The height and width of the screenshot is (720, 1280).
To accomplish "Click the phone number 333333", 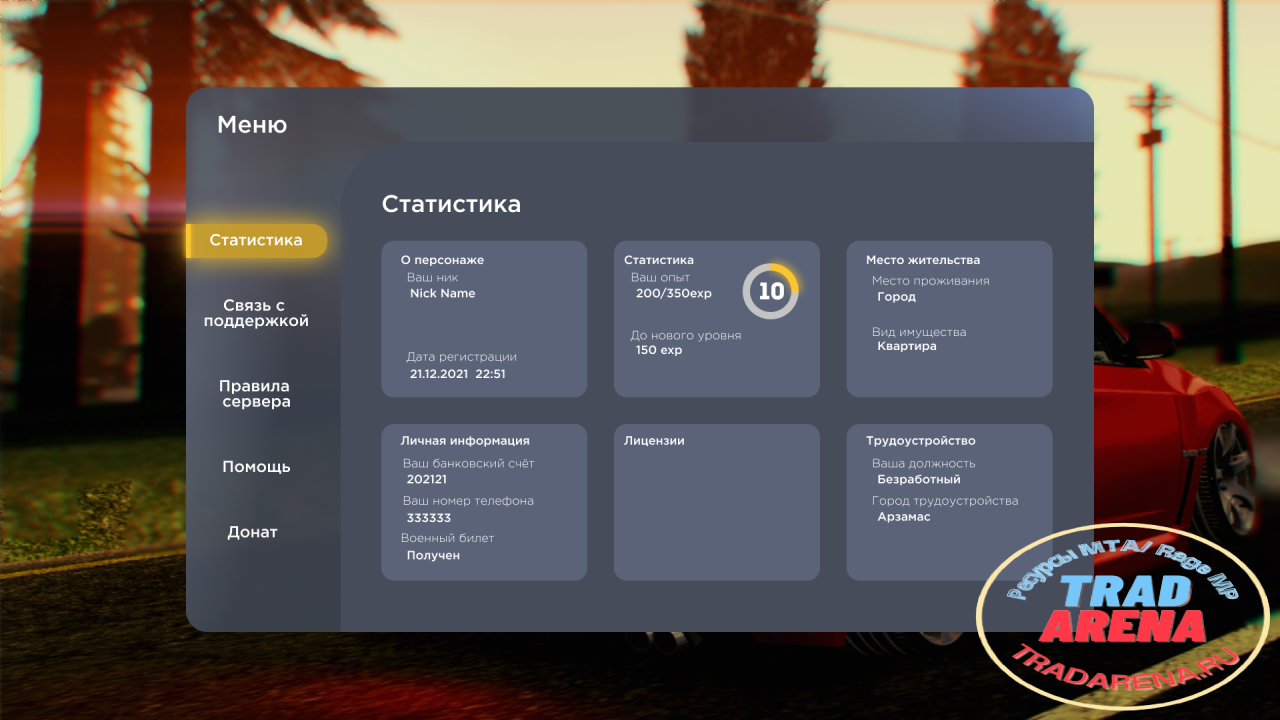I will coord(429,518).
